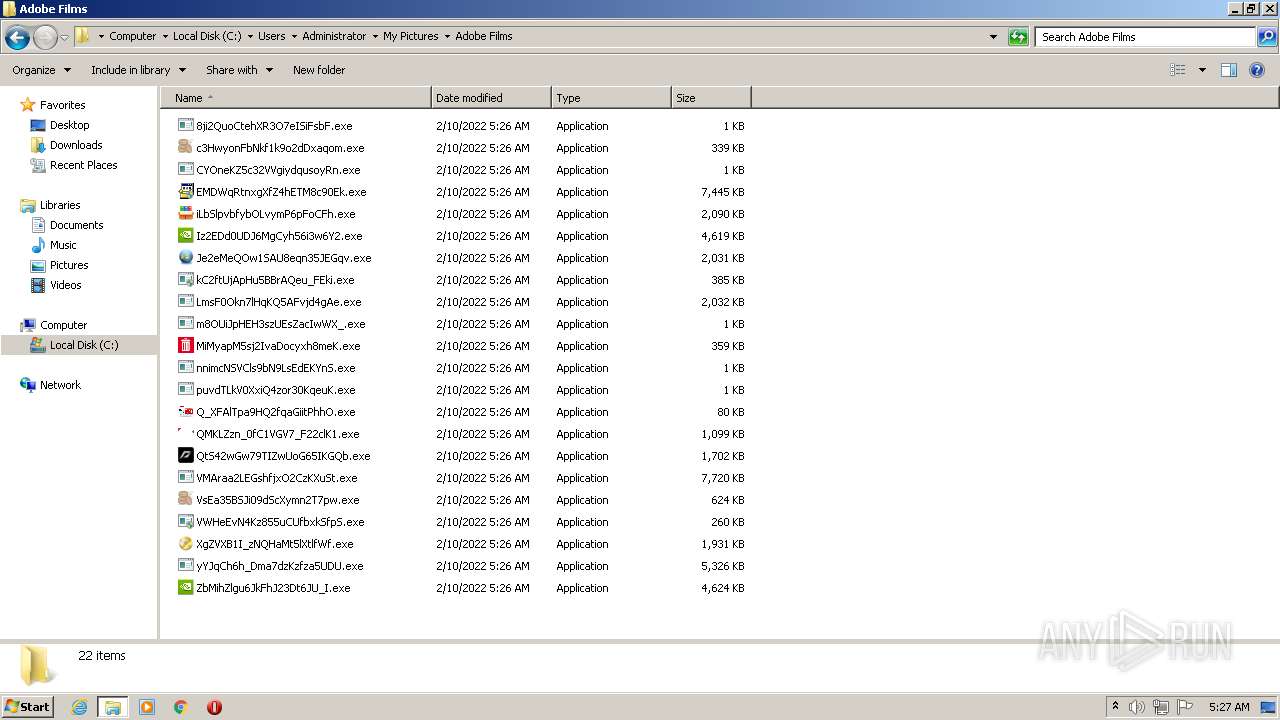Open Windows Media Player from the taskbar
Screen dimensions: 1280x720
coord(147,707)
